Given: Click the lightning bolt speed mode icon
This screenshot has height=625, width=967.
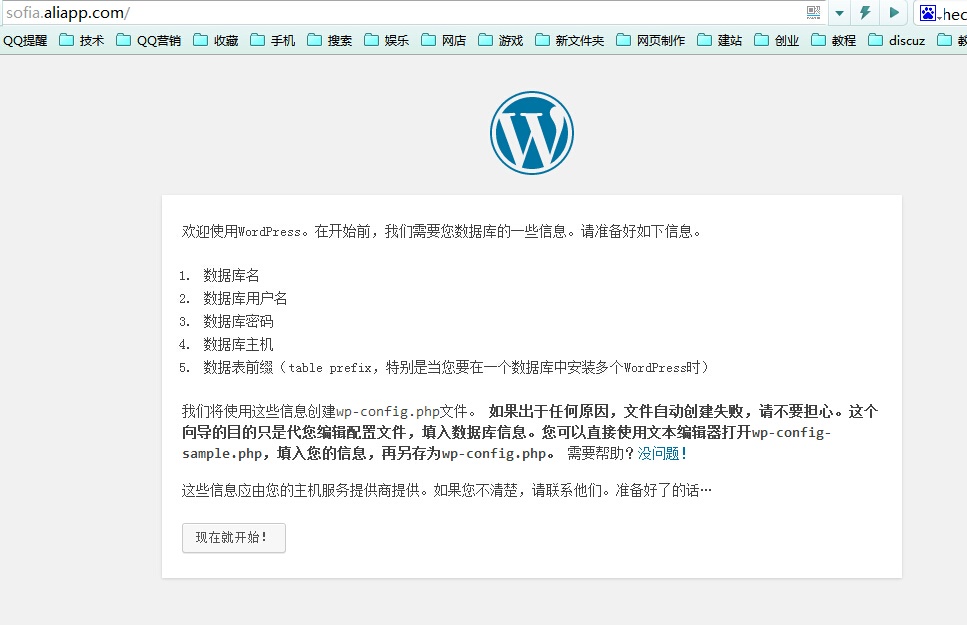Looking at the screenshot, I should click(x=865, y=12).
